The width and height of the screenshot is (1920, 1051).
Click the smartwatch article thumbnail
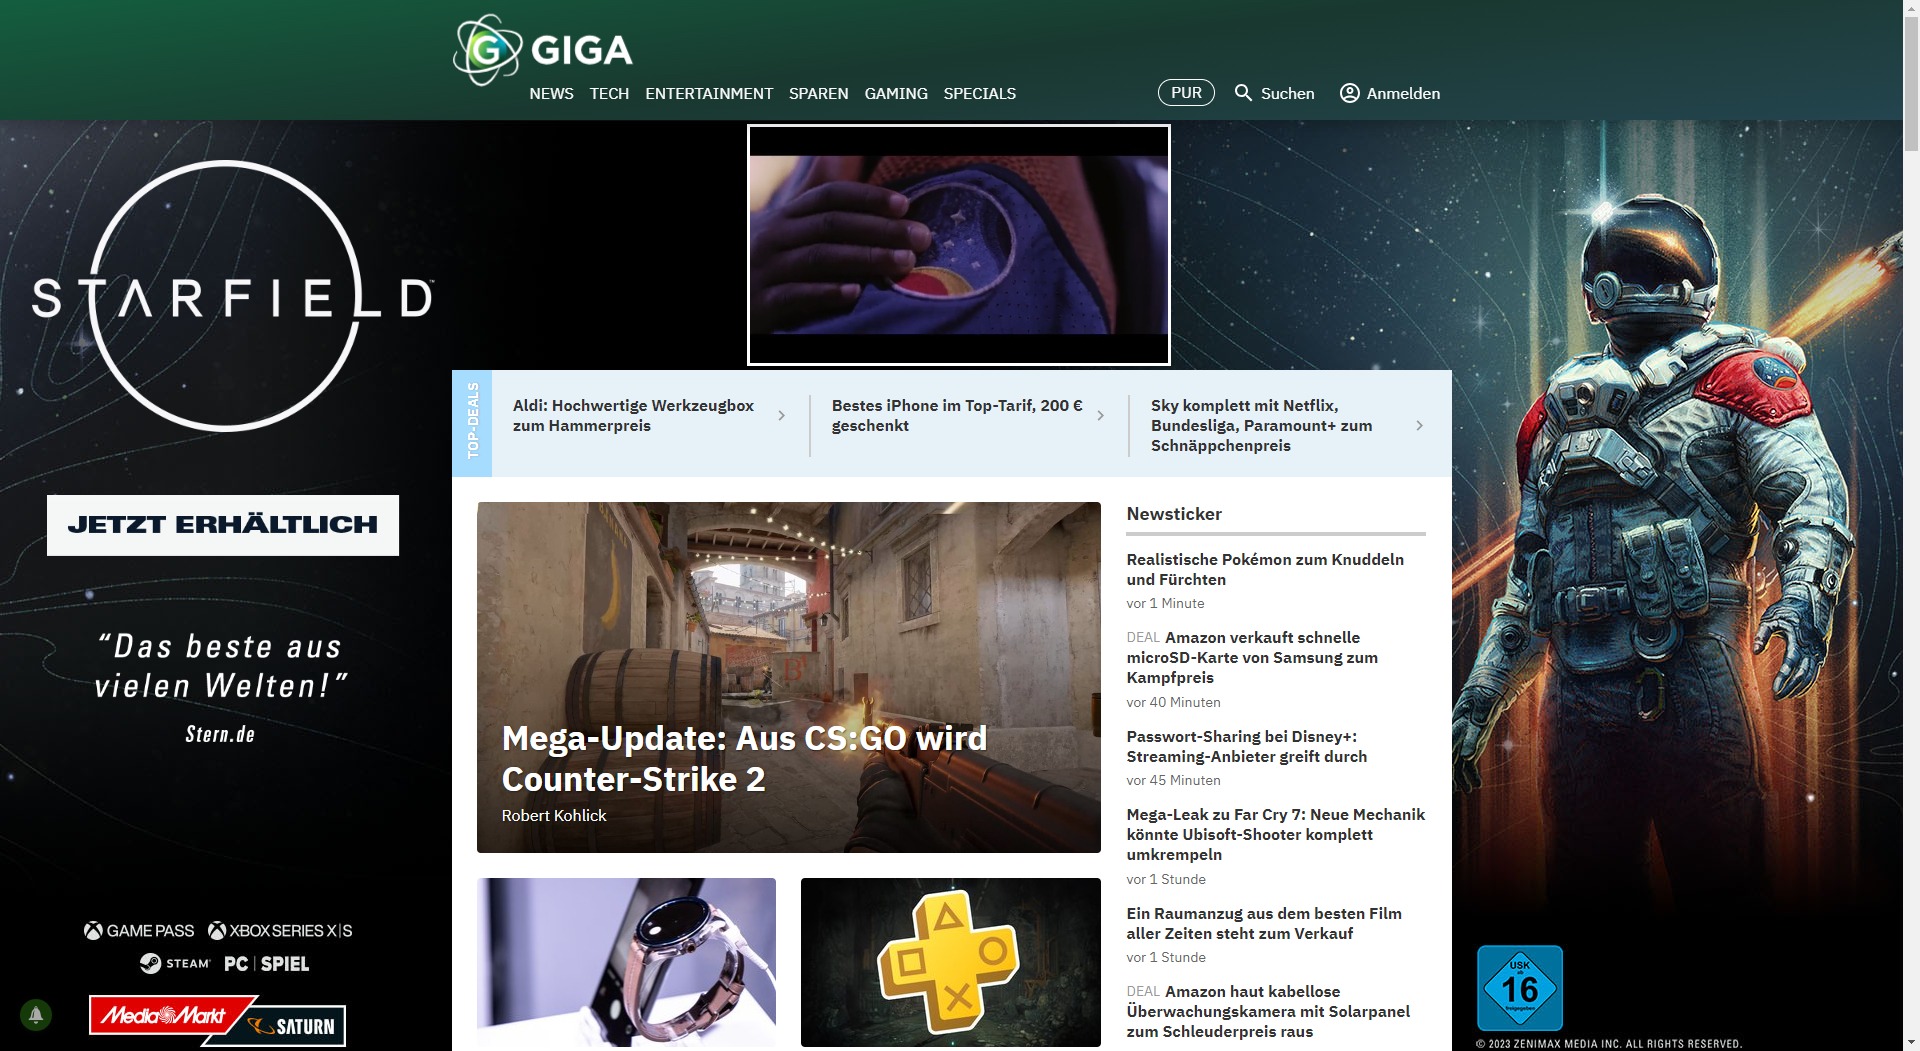(626, 962)
